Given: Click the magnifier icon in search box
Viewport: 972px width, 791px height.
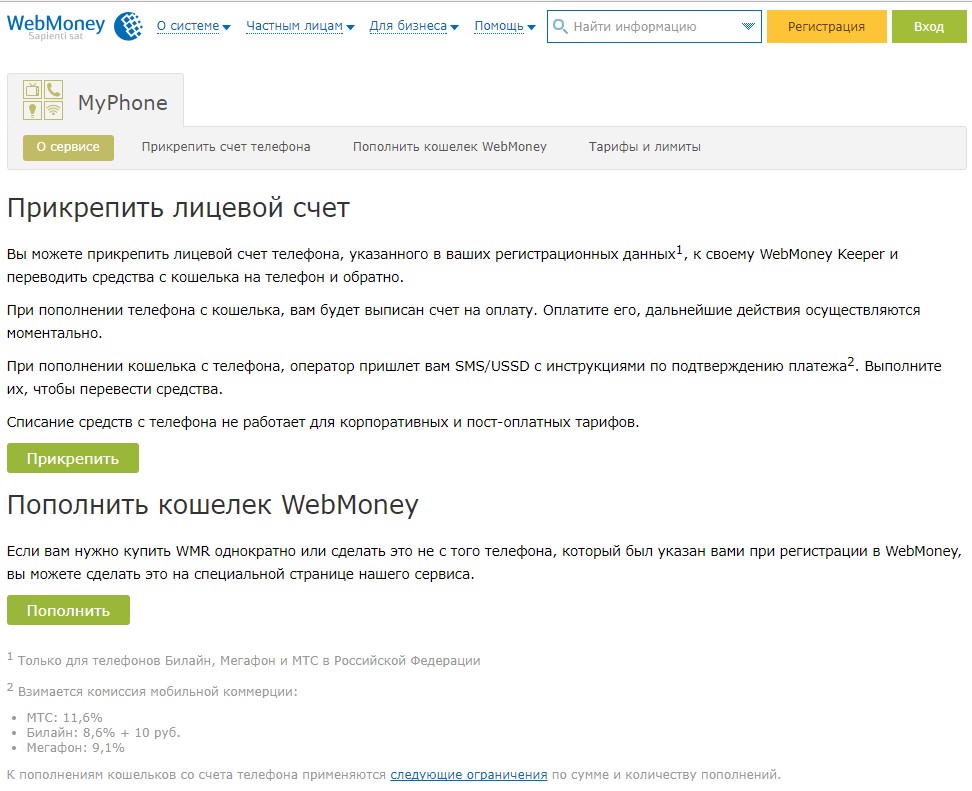Looking at the screenshot, I should click(560, 27).
